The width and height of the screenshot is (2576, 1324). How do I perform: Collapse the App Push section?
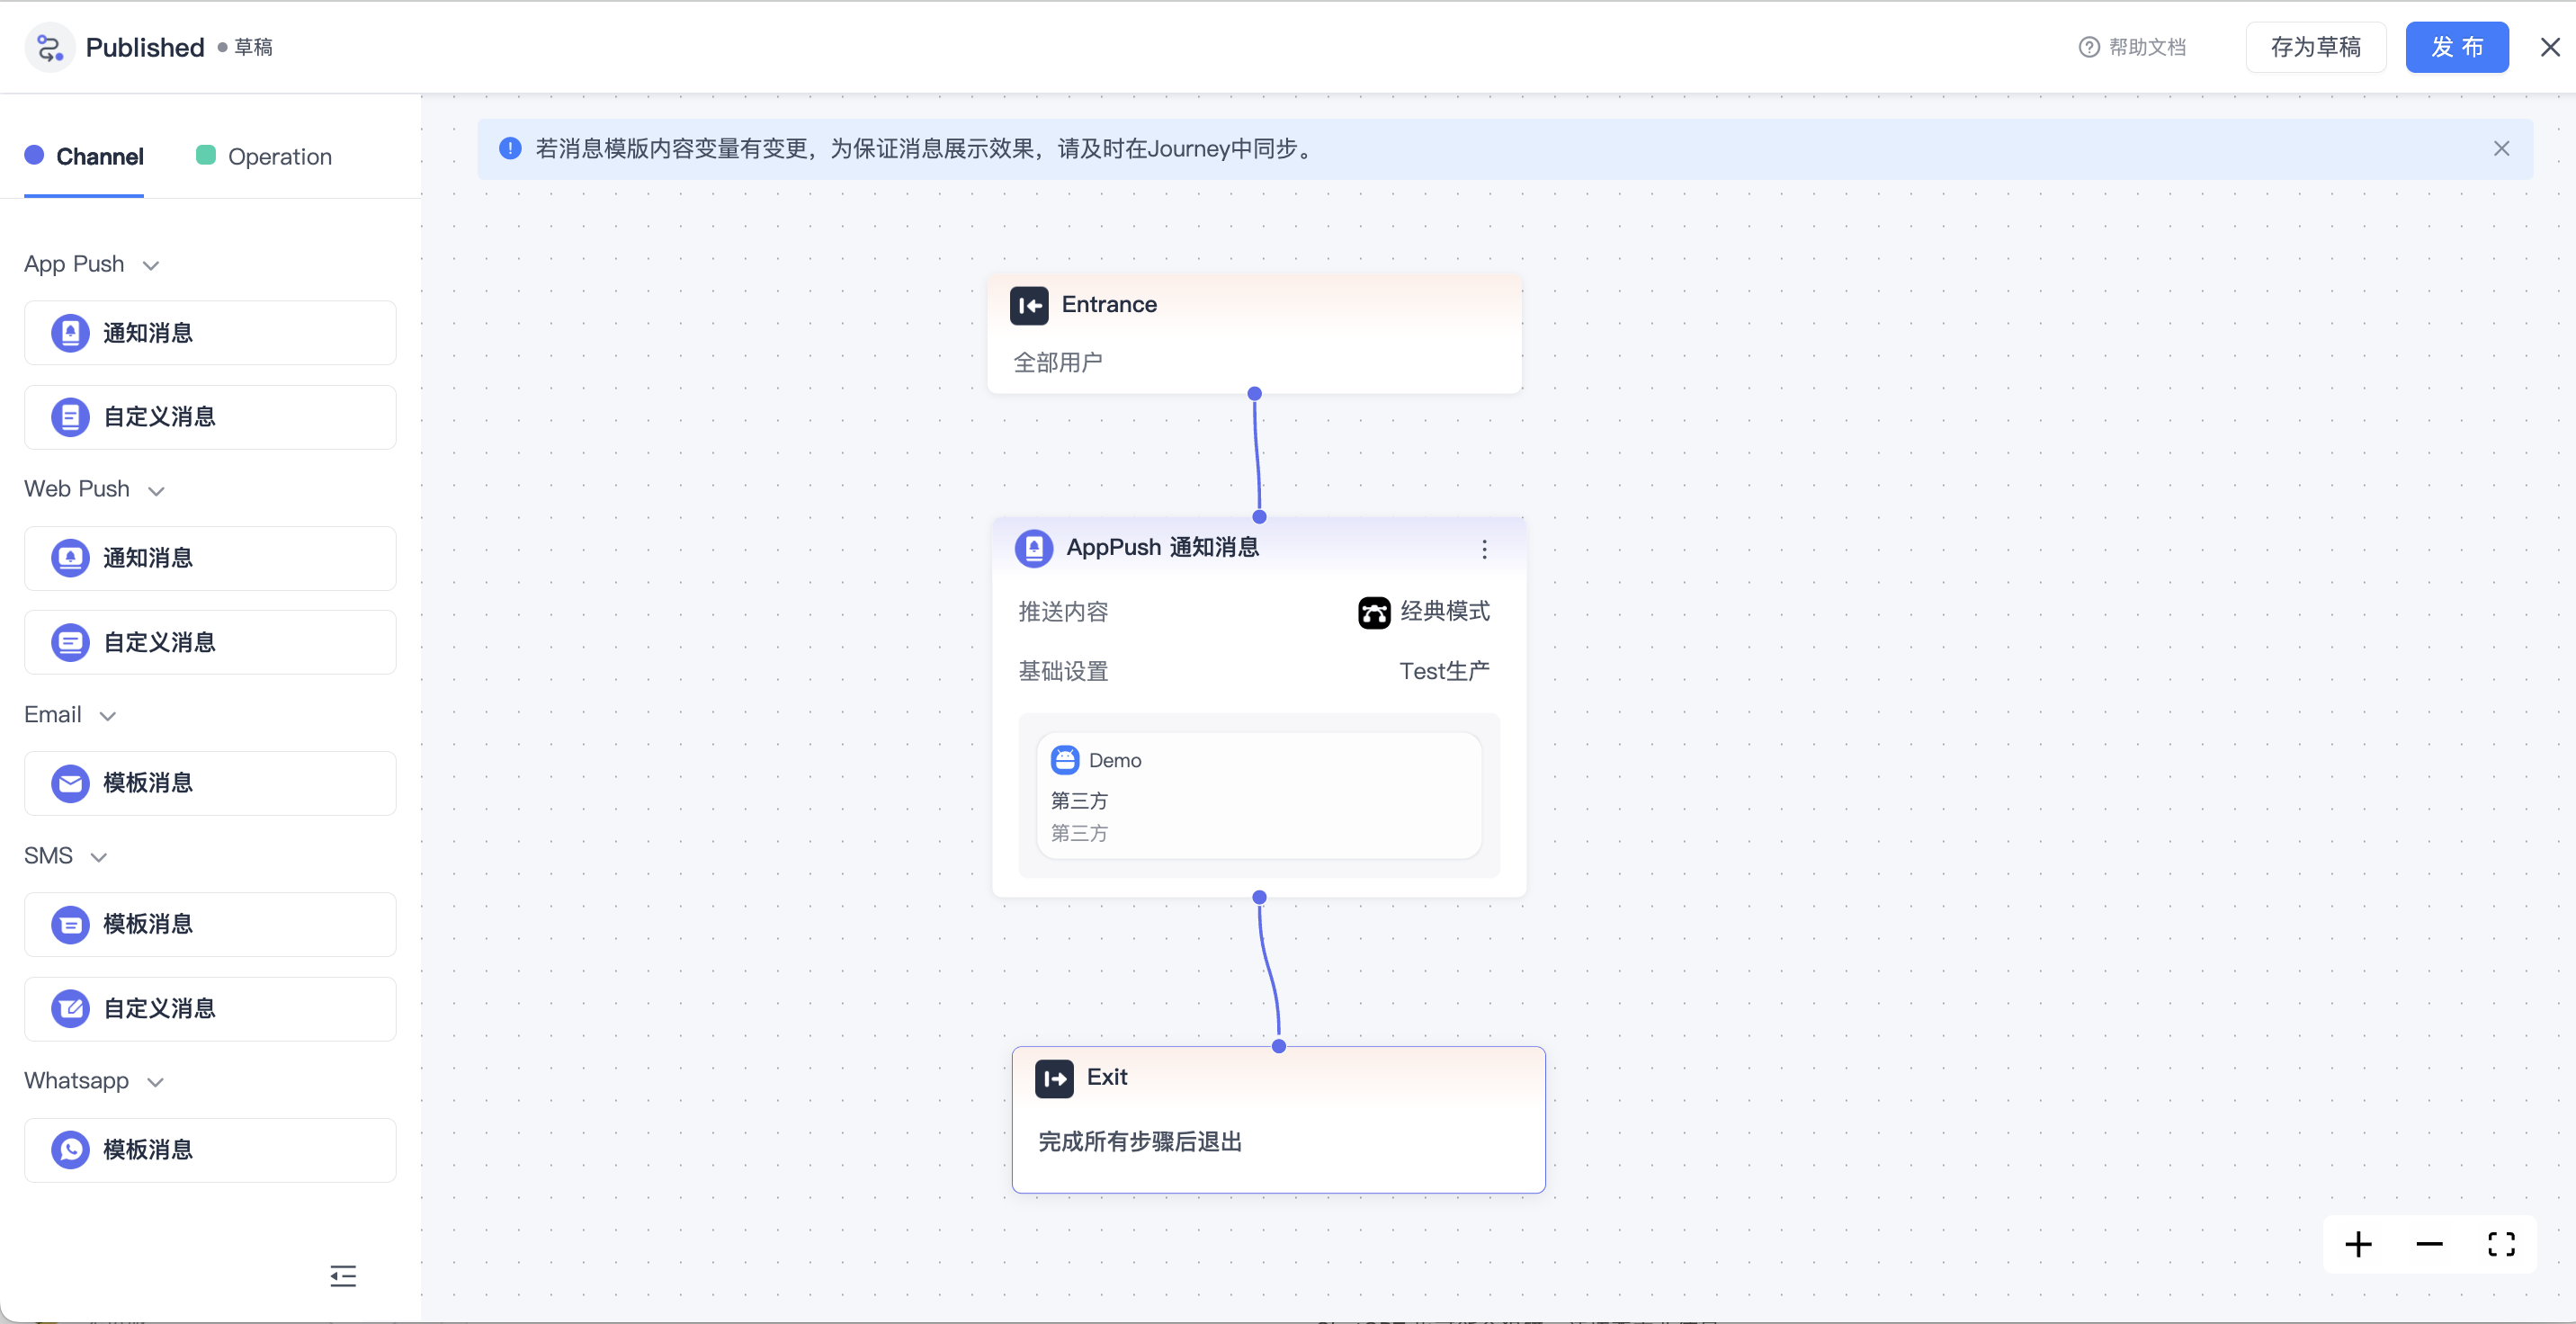click(151, 265)
